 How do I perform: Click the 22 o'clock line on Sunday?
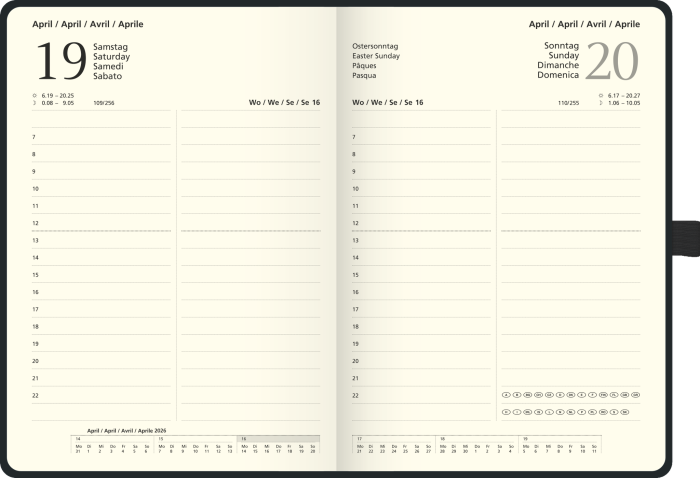click(420, 395)
